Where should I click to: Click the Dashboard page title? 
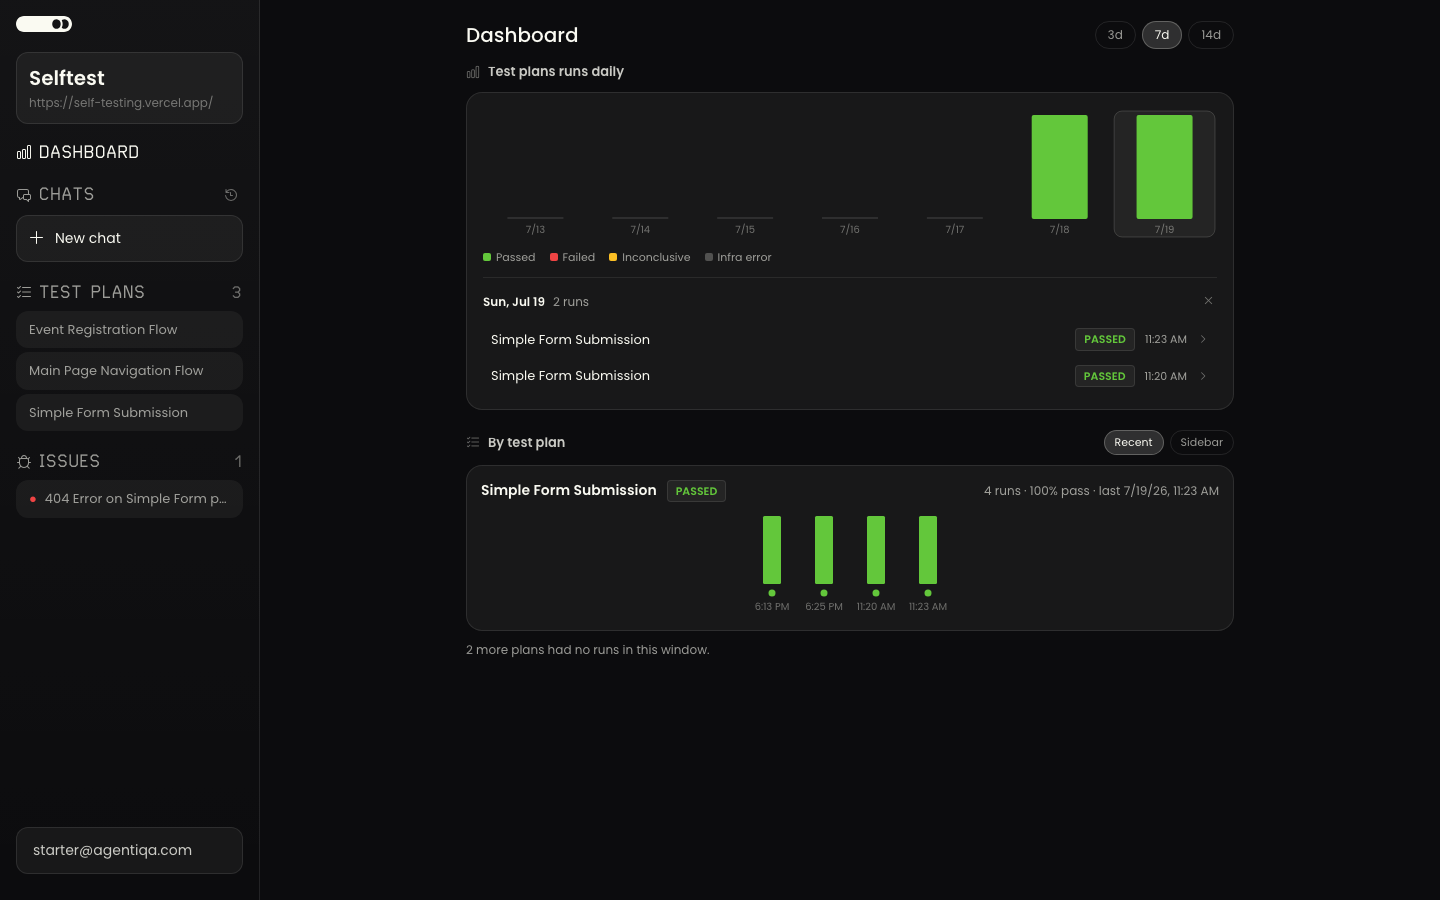point(522,35)
